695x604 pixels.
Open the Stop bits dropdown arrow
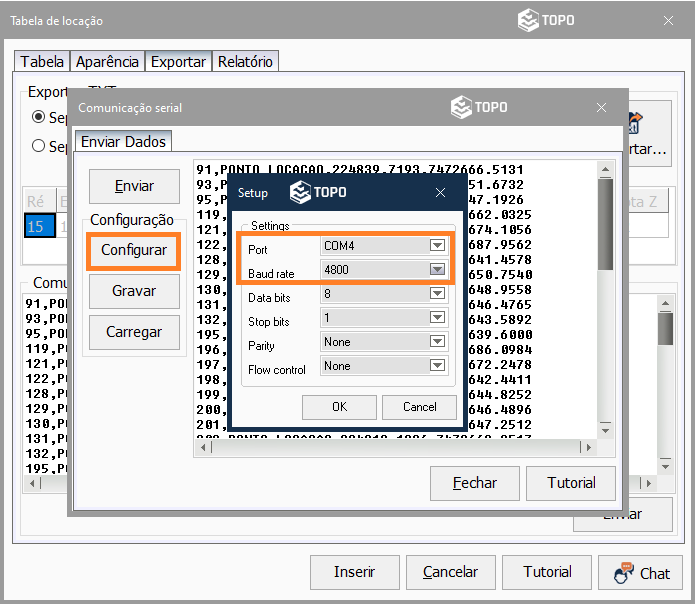436,318
